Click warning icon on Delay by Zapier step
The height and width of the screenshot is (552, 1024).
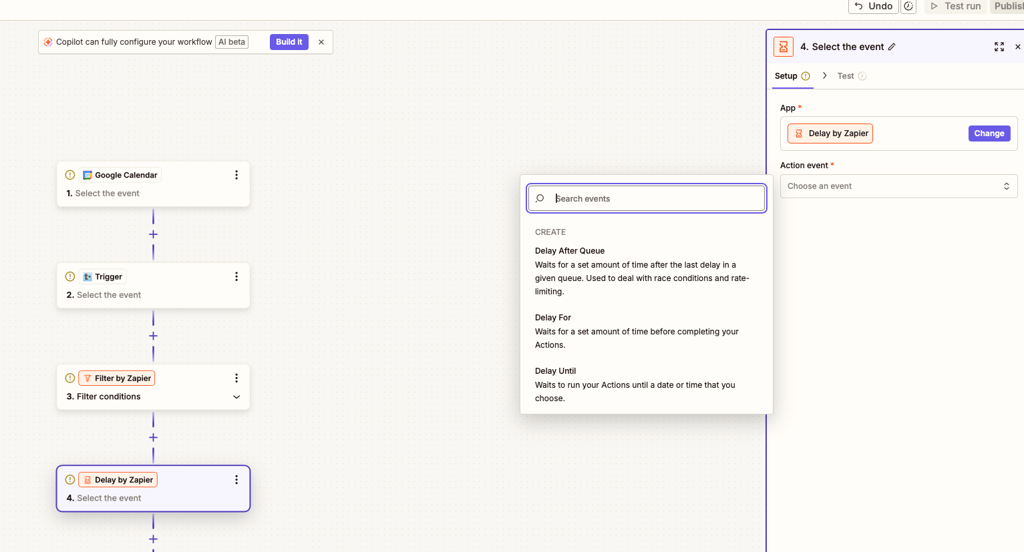(70, 479)
